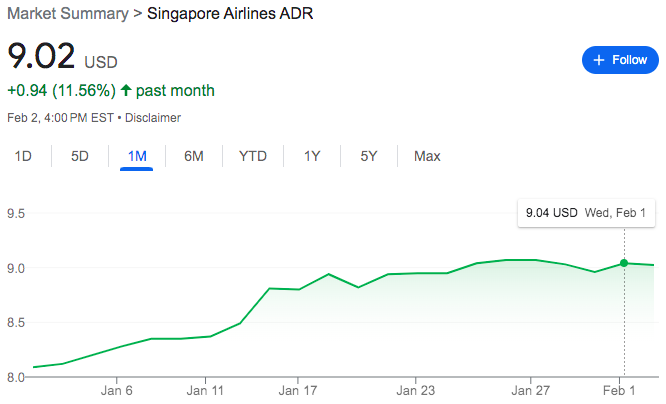The width and height of the screenshot is (666, 404).
Task: Select the 1M range tab
Action: pos(137,156)
